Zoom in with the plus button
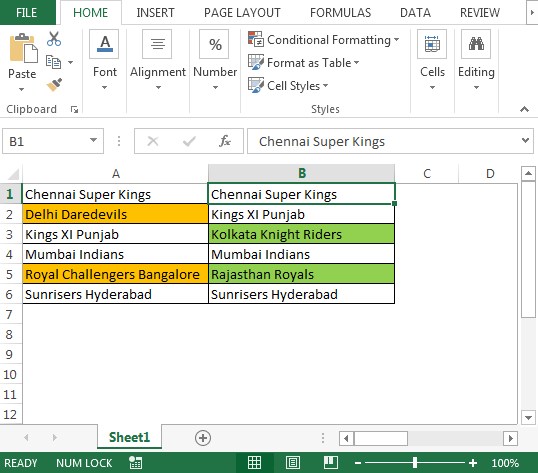Image resolution: width=538 pixels, height=473 pixels. pyautogui.click(x=473, y=463)
